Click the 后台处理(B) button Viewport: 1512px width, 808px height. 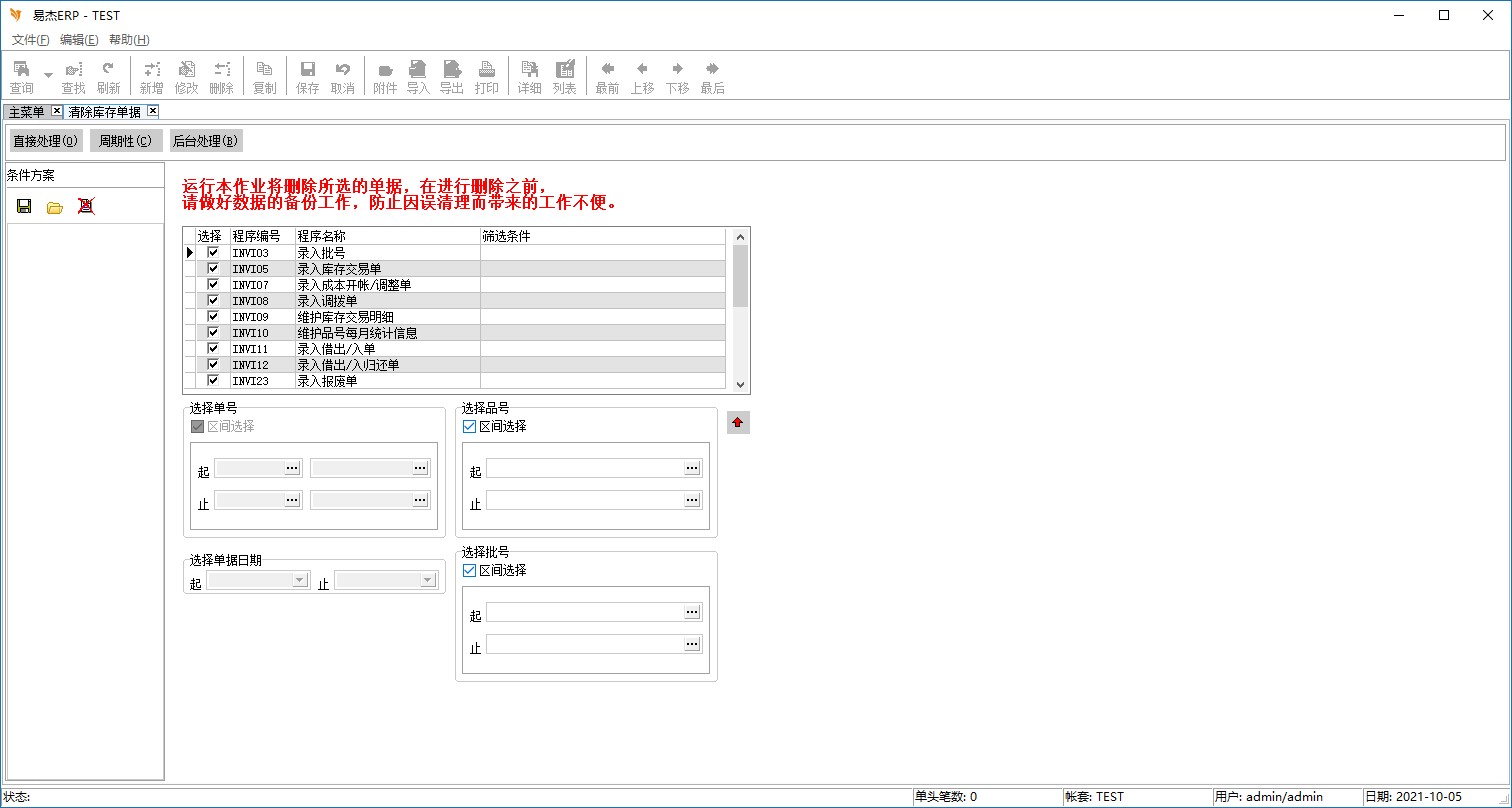pos(205,141)
